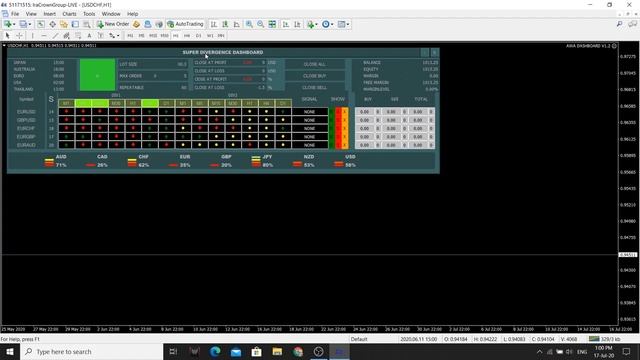The height and width of the screenshot is (360, 640).
Task: Toggle the Navigator panel icon
Action: [64, 24]
